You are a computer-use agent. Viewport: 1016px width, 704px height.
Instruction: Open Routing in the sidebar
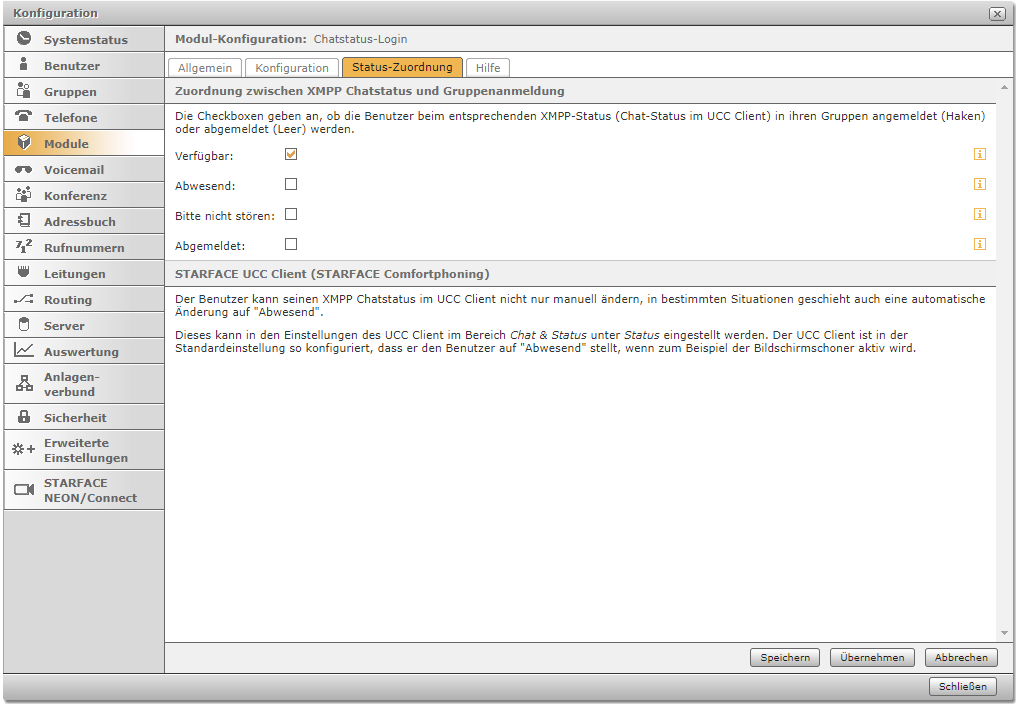pos(68,299)
